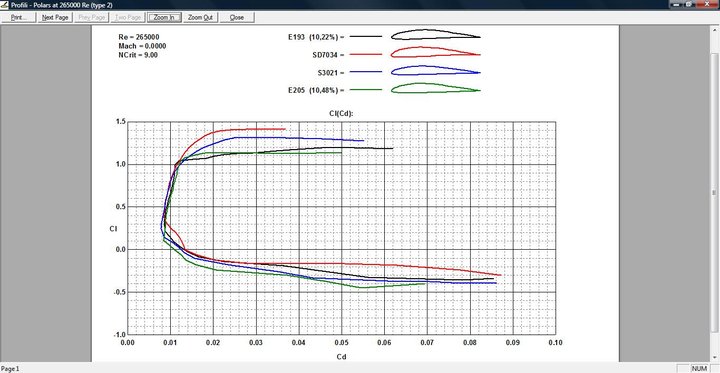This screenshot has height=373, width=720.
Task: Click the black E193 airfoil outline
Action: [x=435, y=35]
